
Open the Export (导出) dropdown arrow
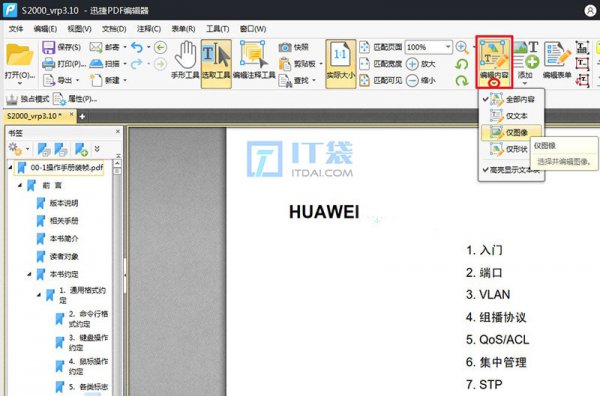78,80
